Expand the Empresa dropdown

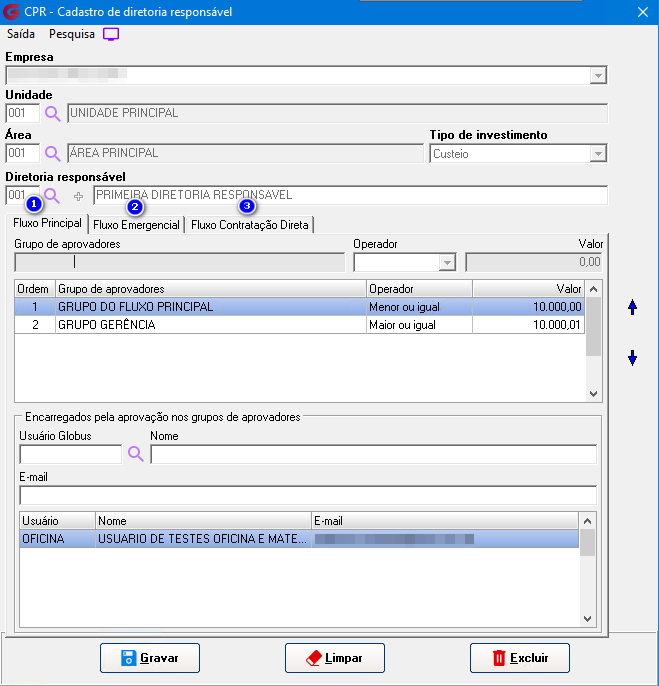(x=598, y=76)
